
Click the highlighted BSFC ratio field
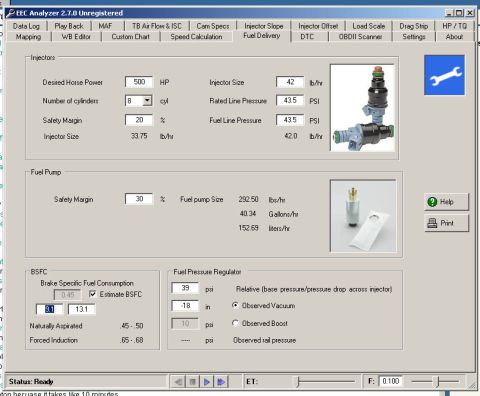(x=49, y=309)
